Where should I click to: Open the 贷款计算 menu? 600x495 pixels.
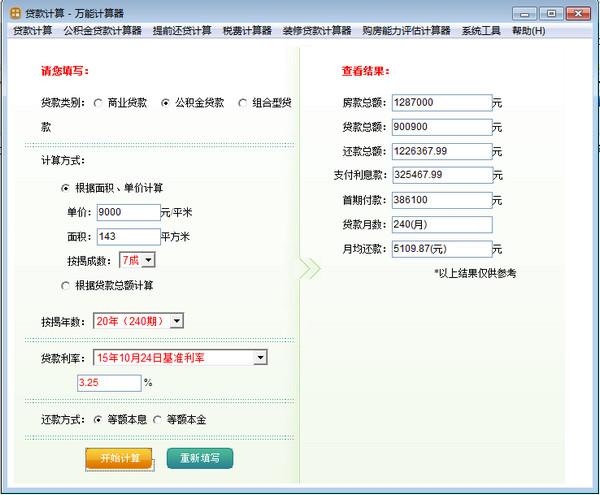tap(33, 31)
